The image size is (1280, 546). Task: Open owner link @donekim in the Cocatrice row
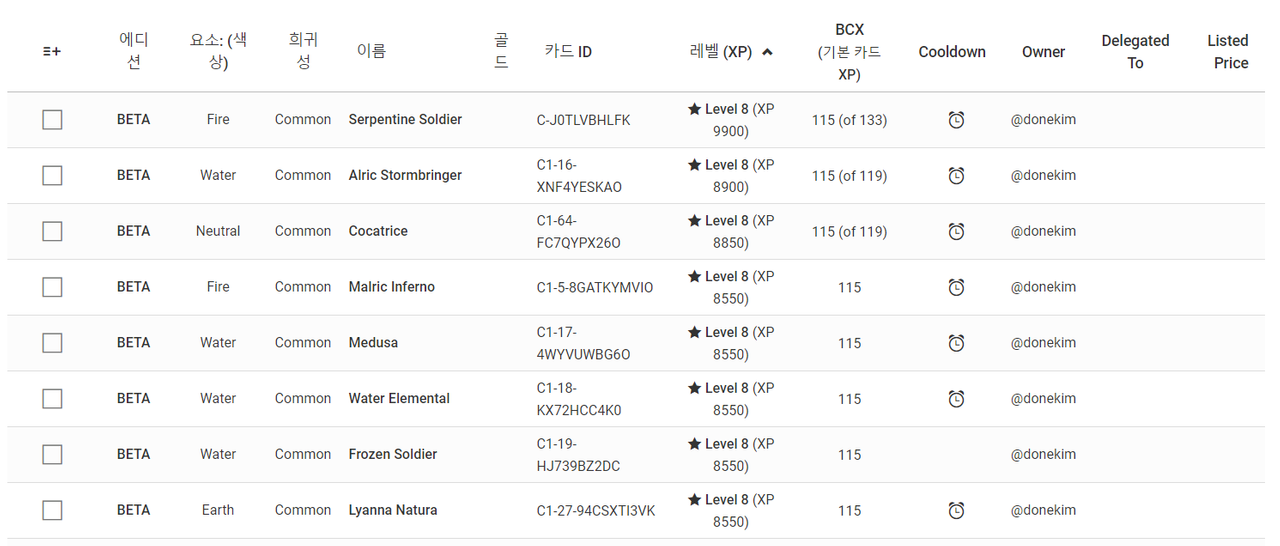coord(1043,231)
